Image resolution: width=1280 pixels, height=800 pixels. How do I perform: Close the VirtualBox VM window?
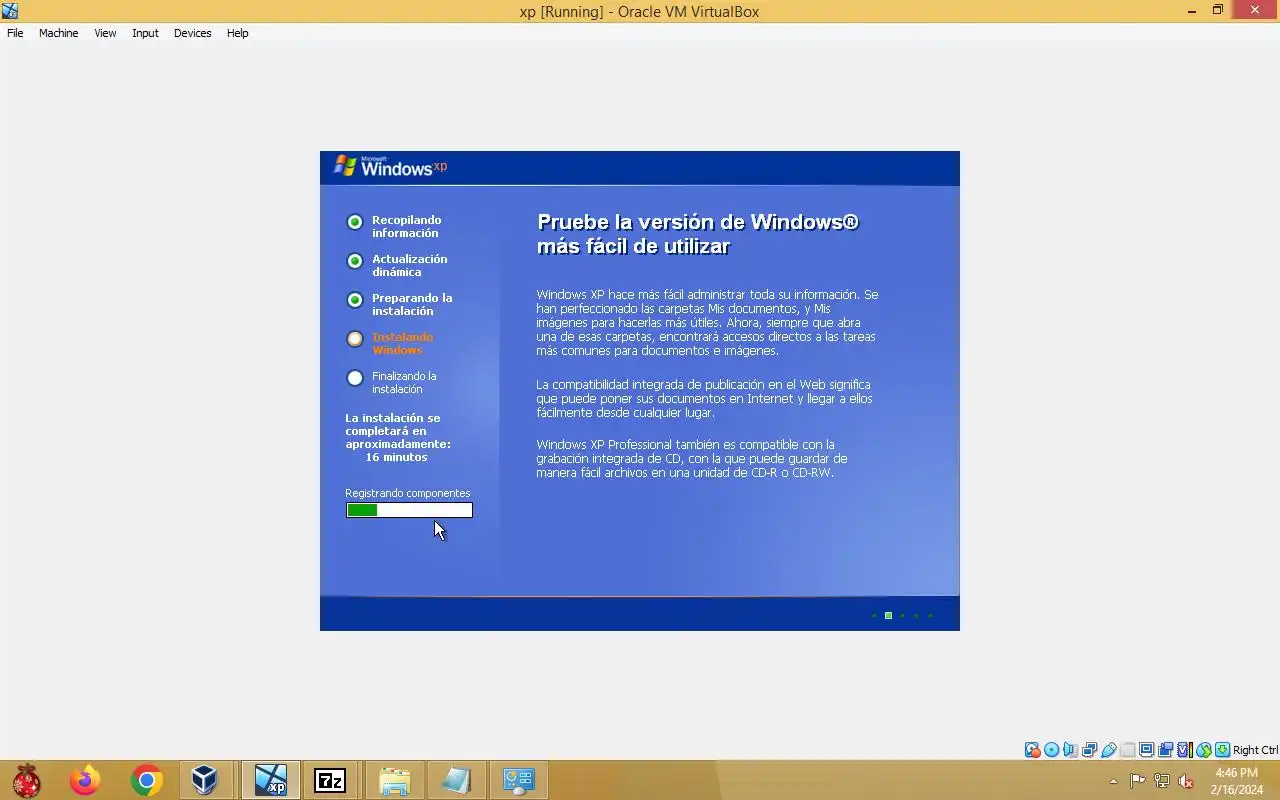1256,11
